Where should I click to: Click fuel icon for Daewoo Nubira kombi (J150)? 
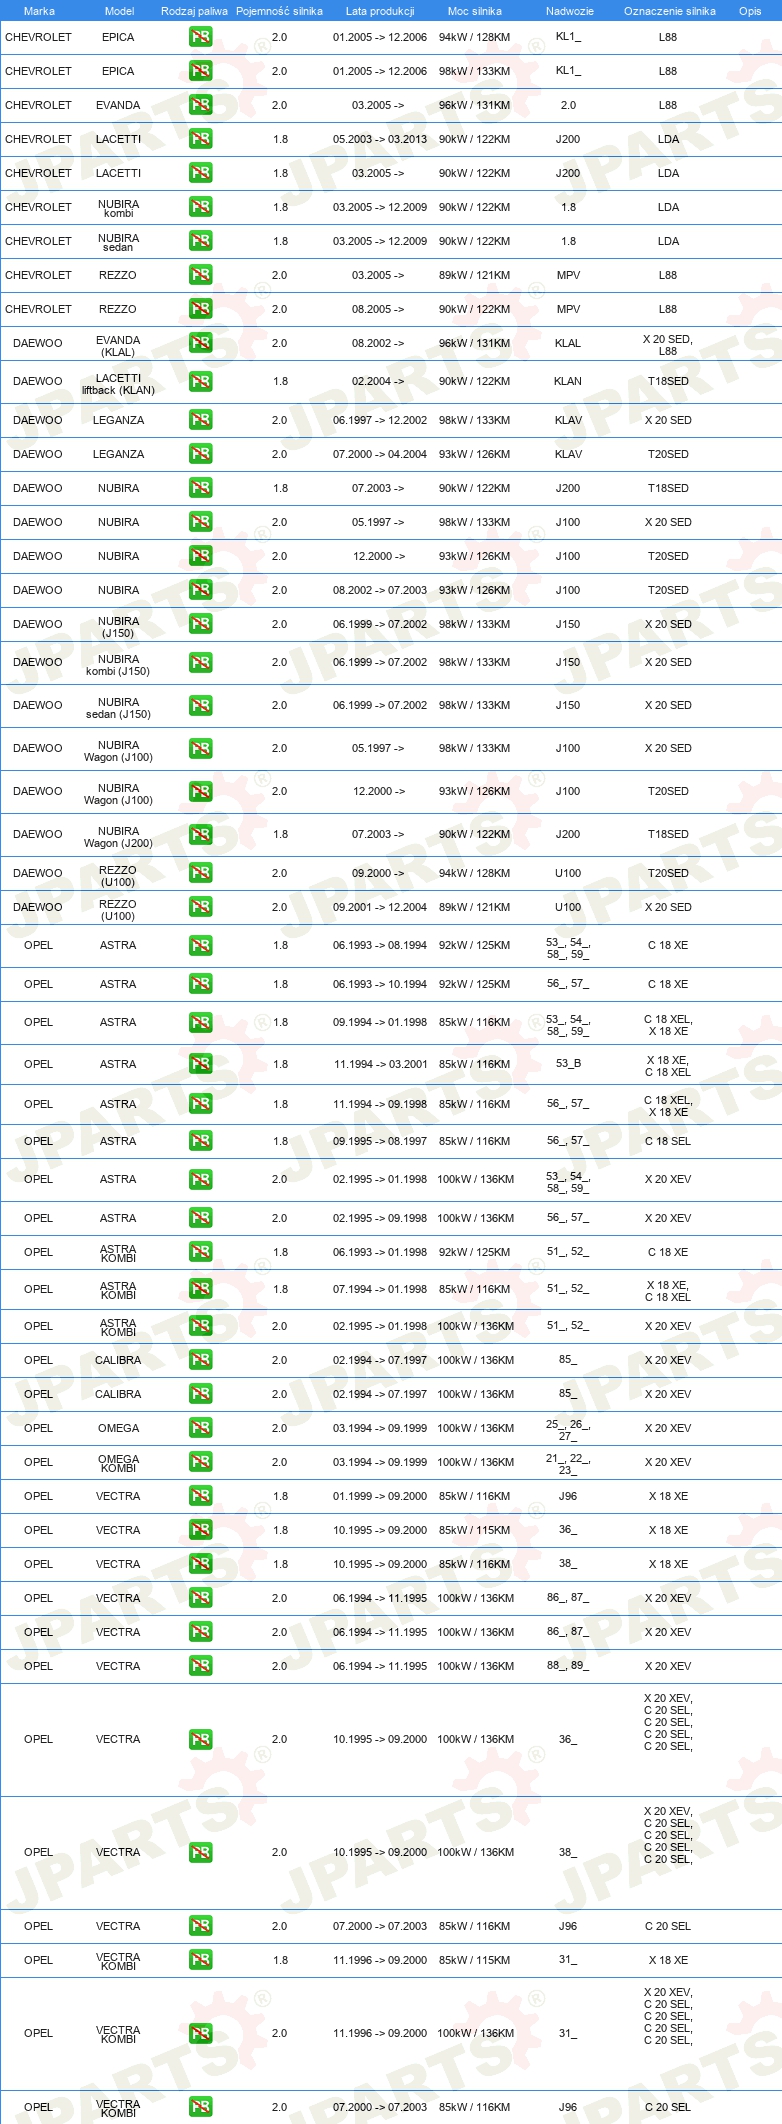click(201, 662)
